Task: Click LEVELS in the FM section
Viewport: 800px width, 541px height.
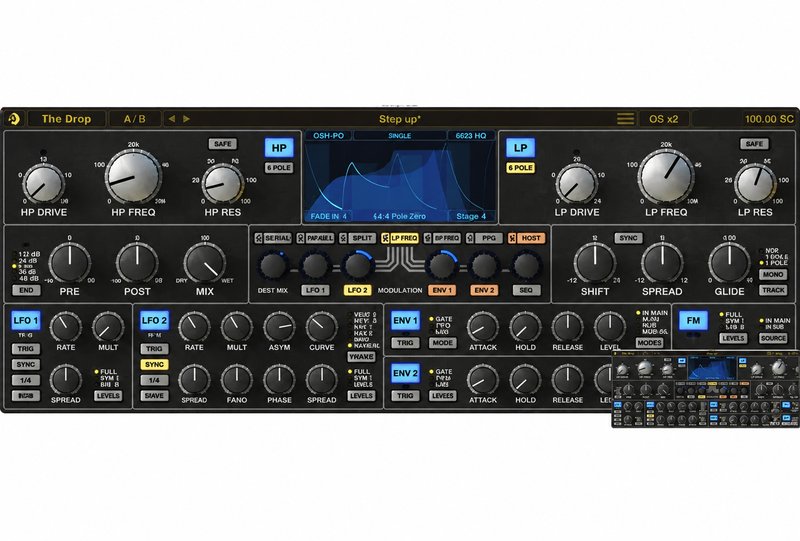Action: point(733,338)
